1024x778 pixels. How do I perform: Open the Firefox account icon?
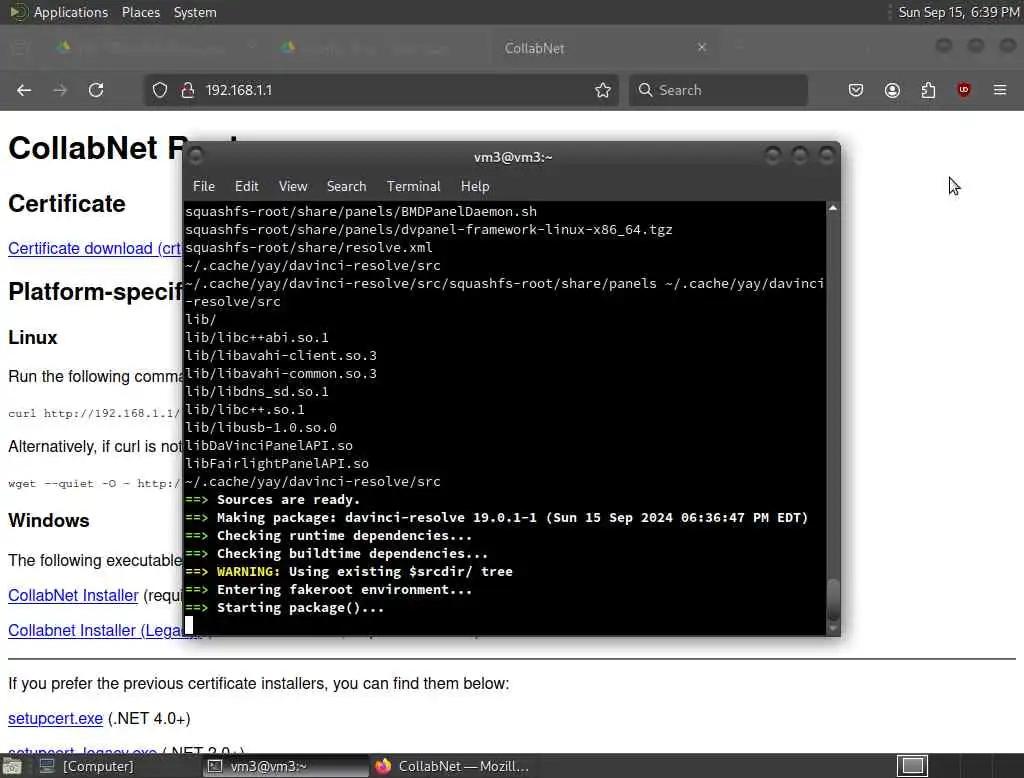(x=892, y=90)
